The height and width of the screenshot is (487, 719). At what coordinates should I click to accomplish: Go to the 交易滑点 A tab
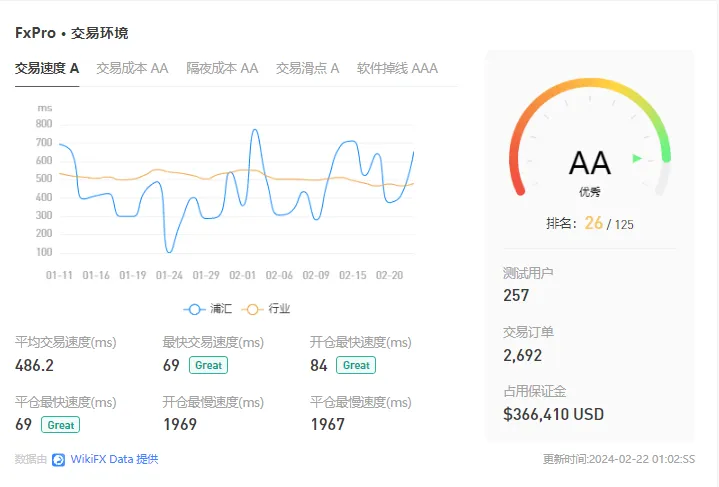[x=307, y=68]
